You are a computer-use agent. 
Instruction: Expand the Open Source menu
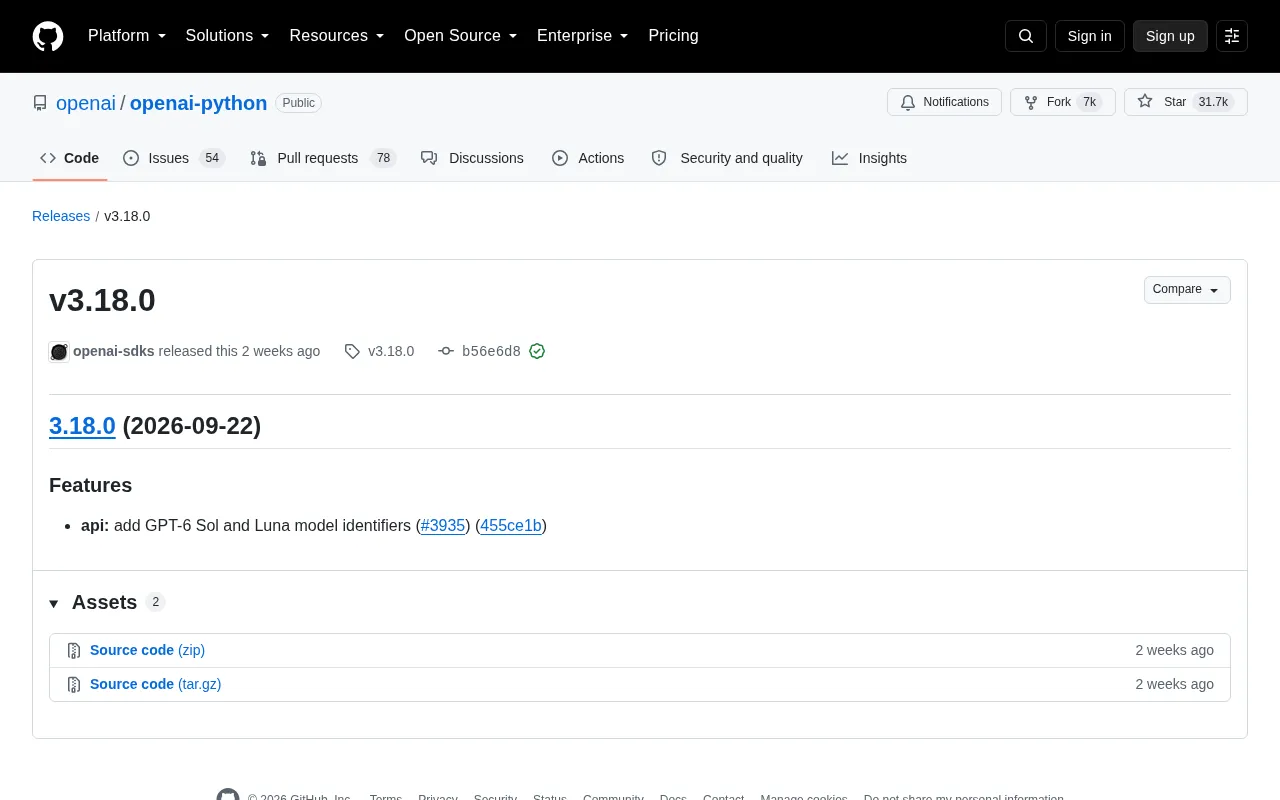click(x=461, y=36)
